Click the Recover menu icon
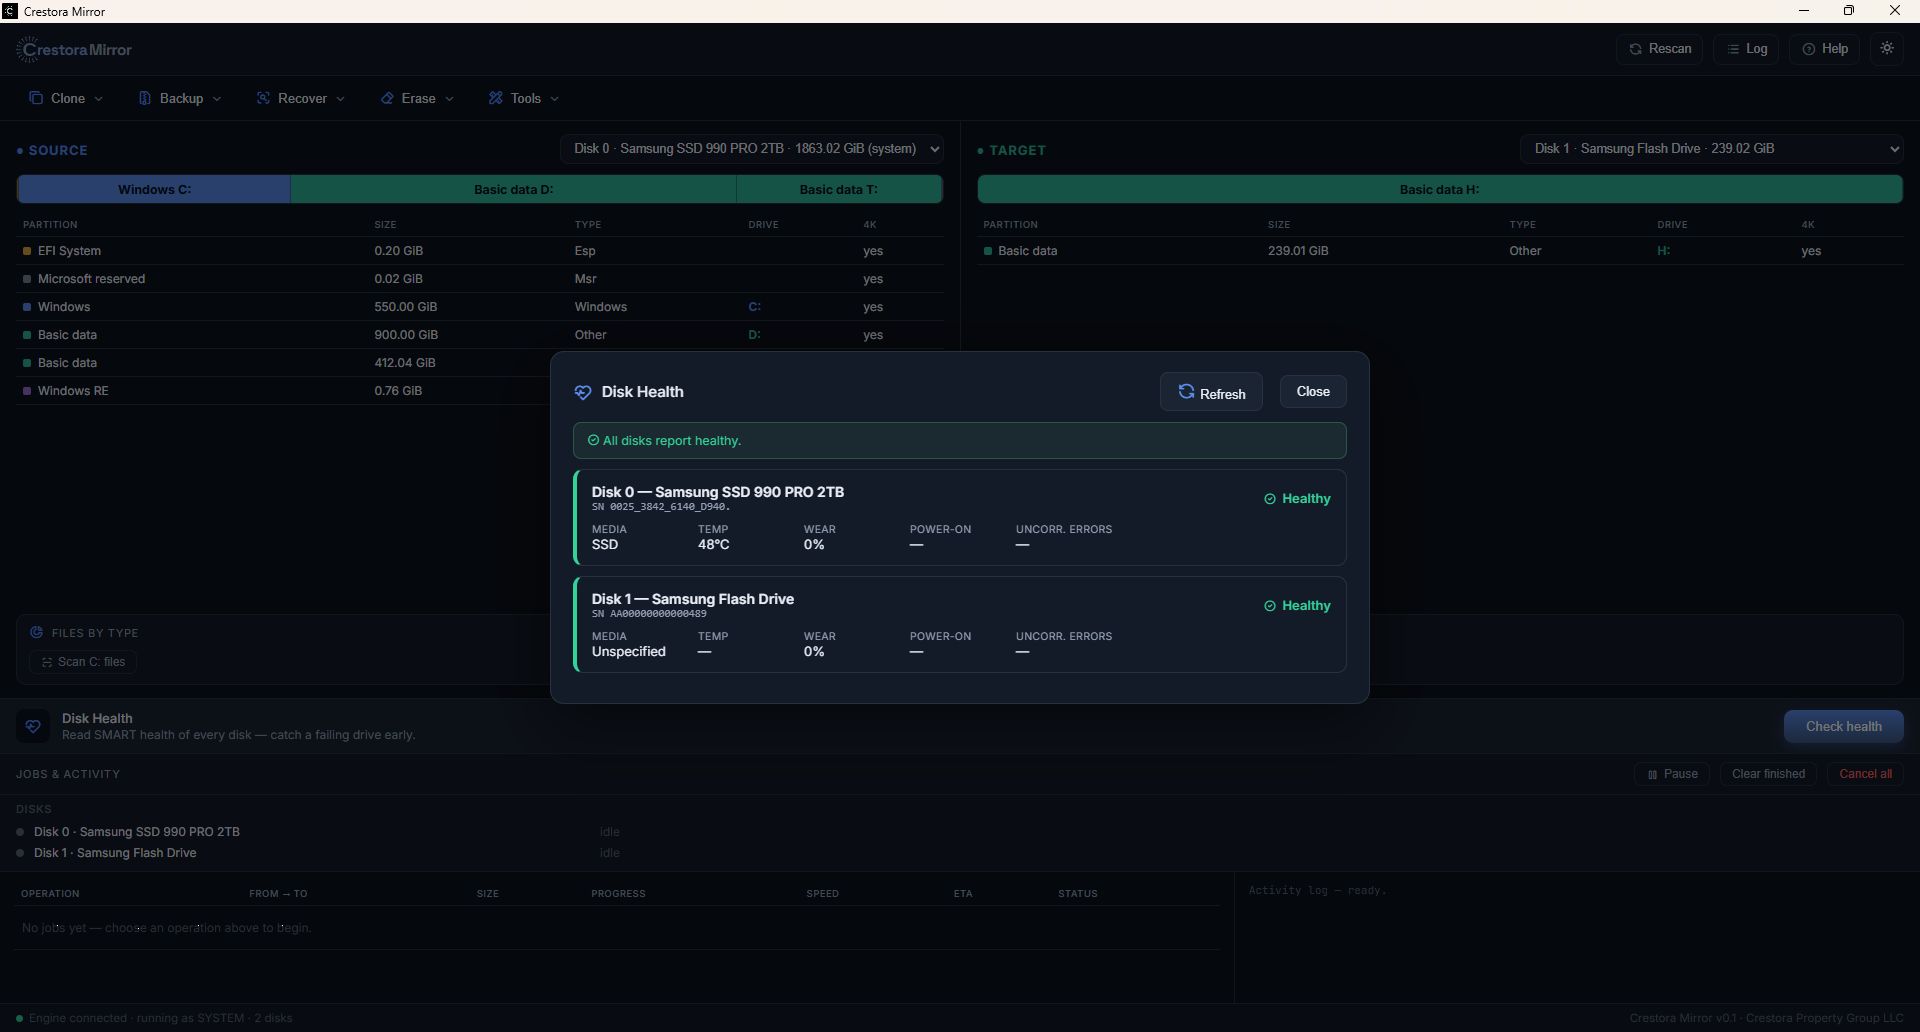 [x=263, y=98]
